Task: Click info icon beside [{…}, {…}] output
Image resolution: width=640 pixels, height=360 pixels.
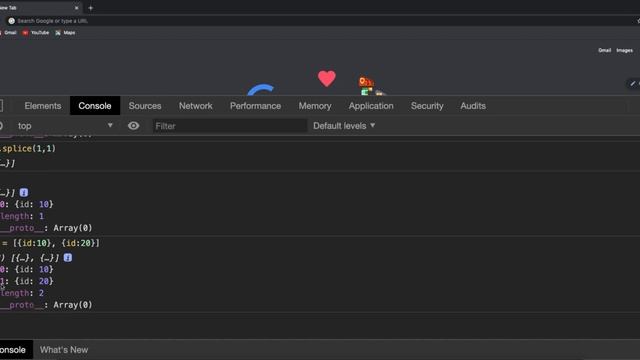Action: [68, 258]
